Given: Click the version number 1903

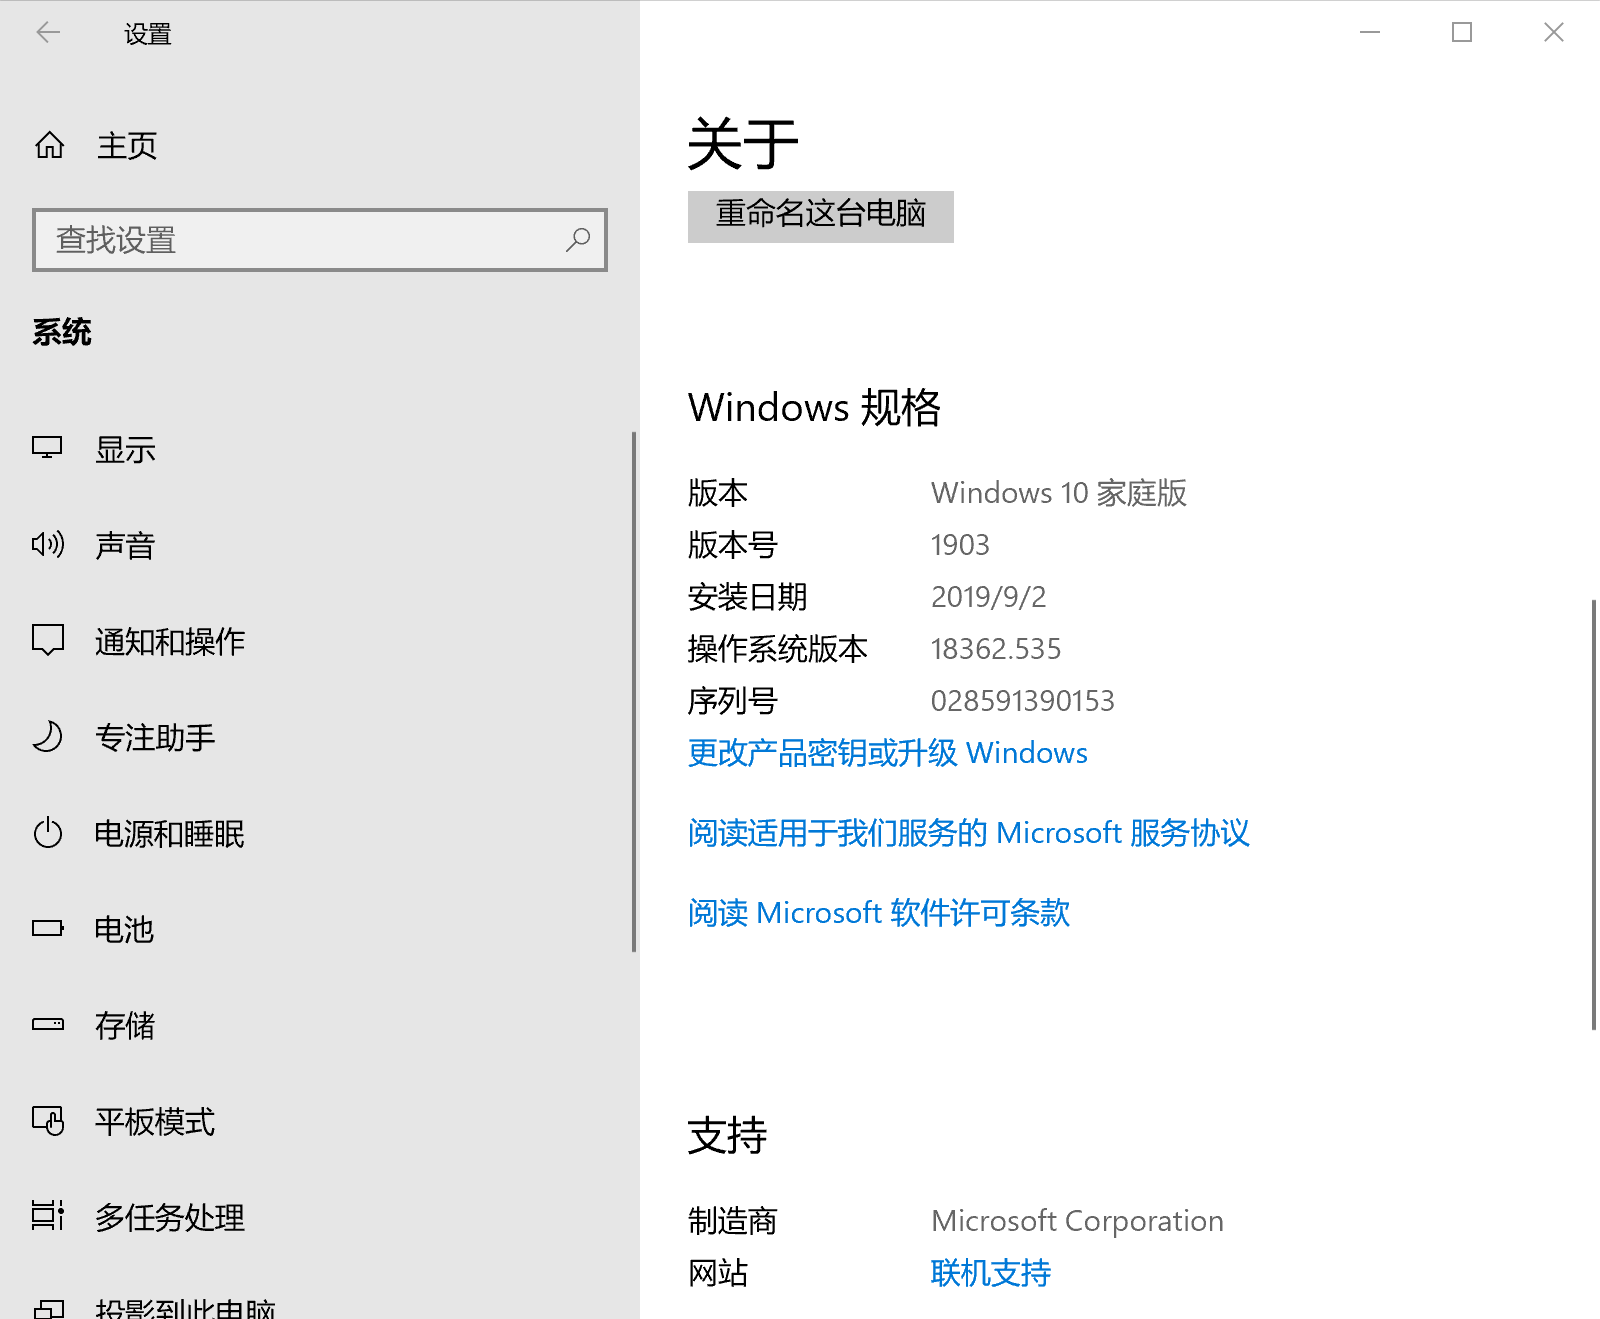Looking at the screenshot, I should [x=960, y=545].
